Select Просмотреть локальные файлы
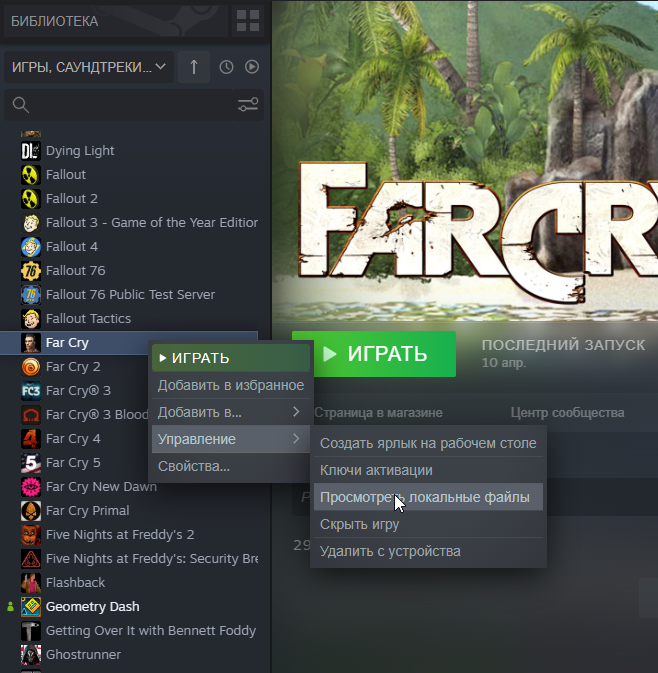The height and width of the screenshot is (673, 658). click(x=428, y=497)
